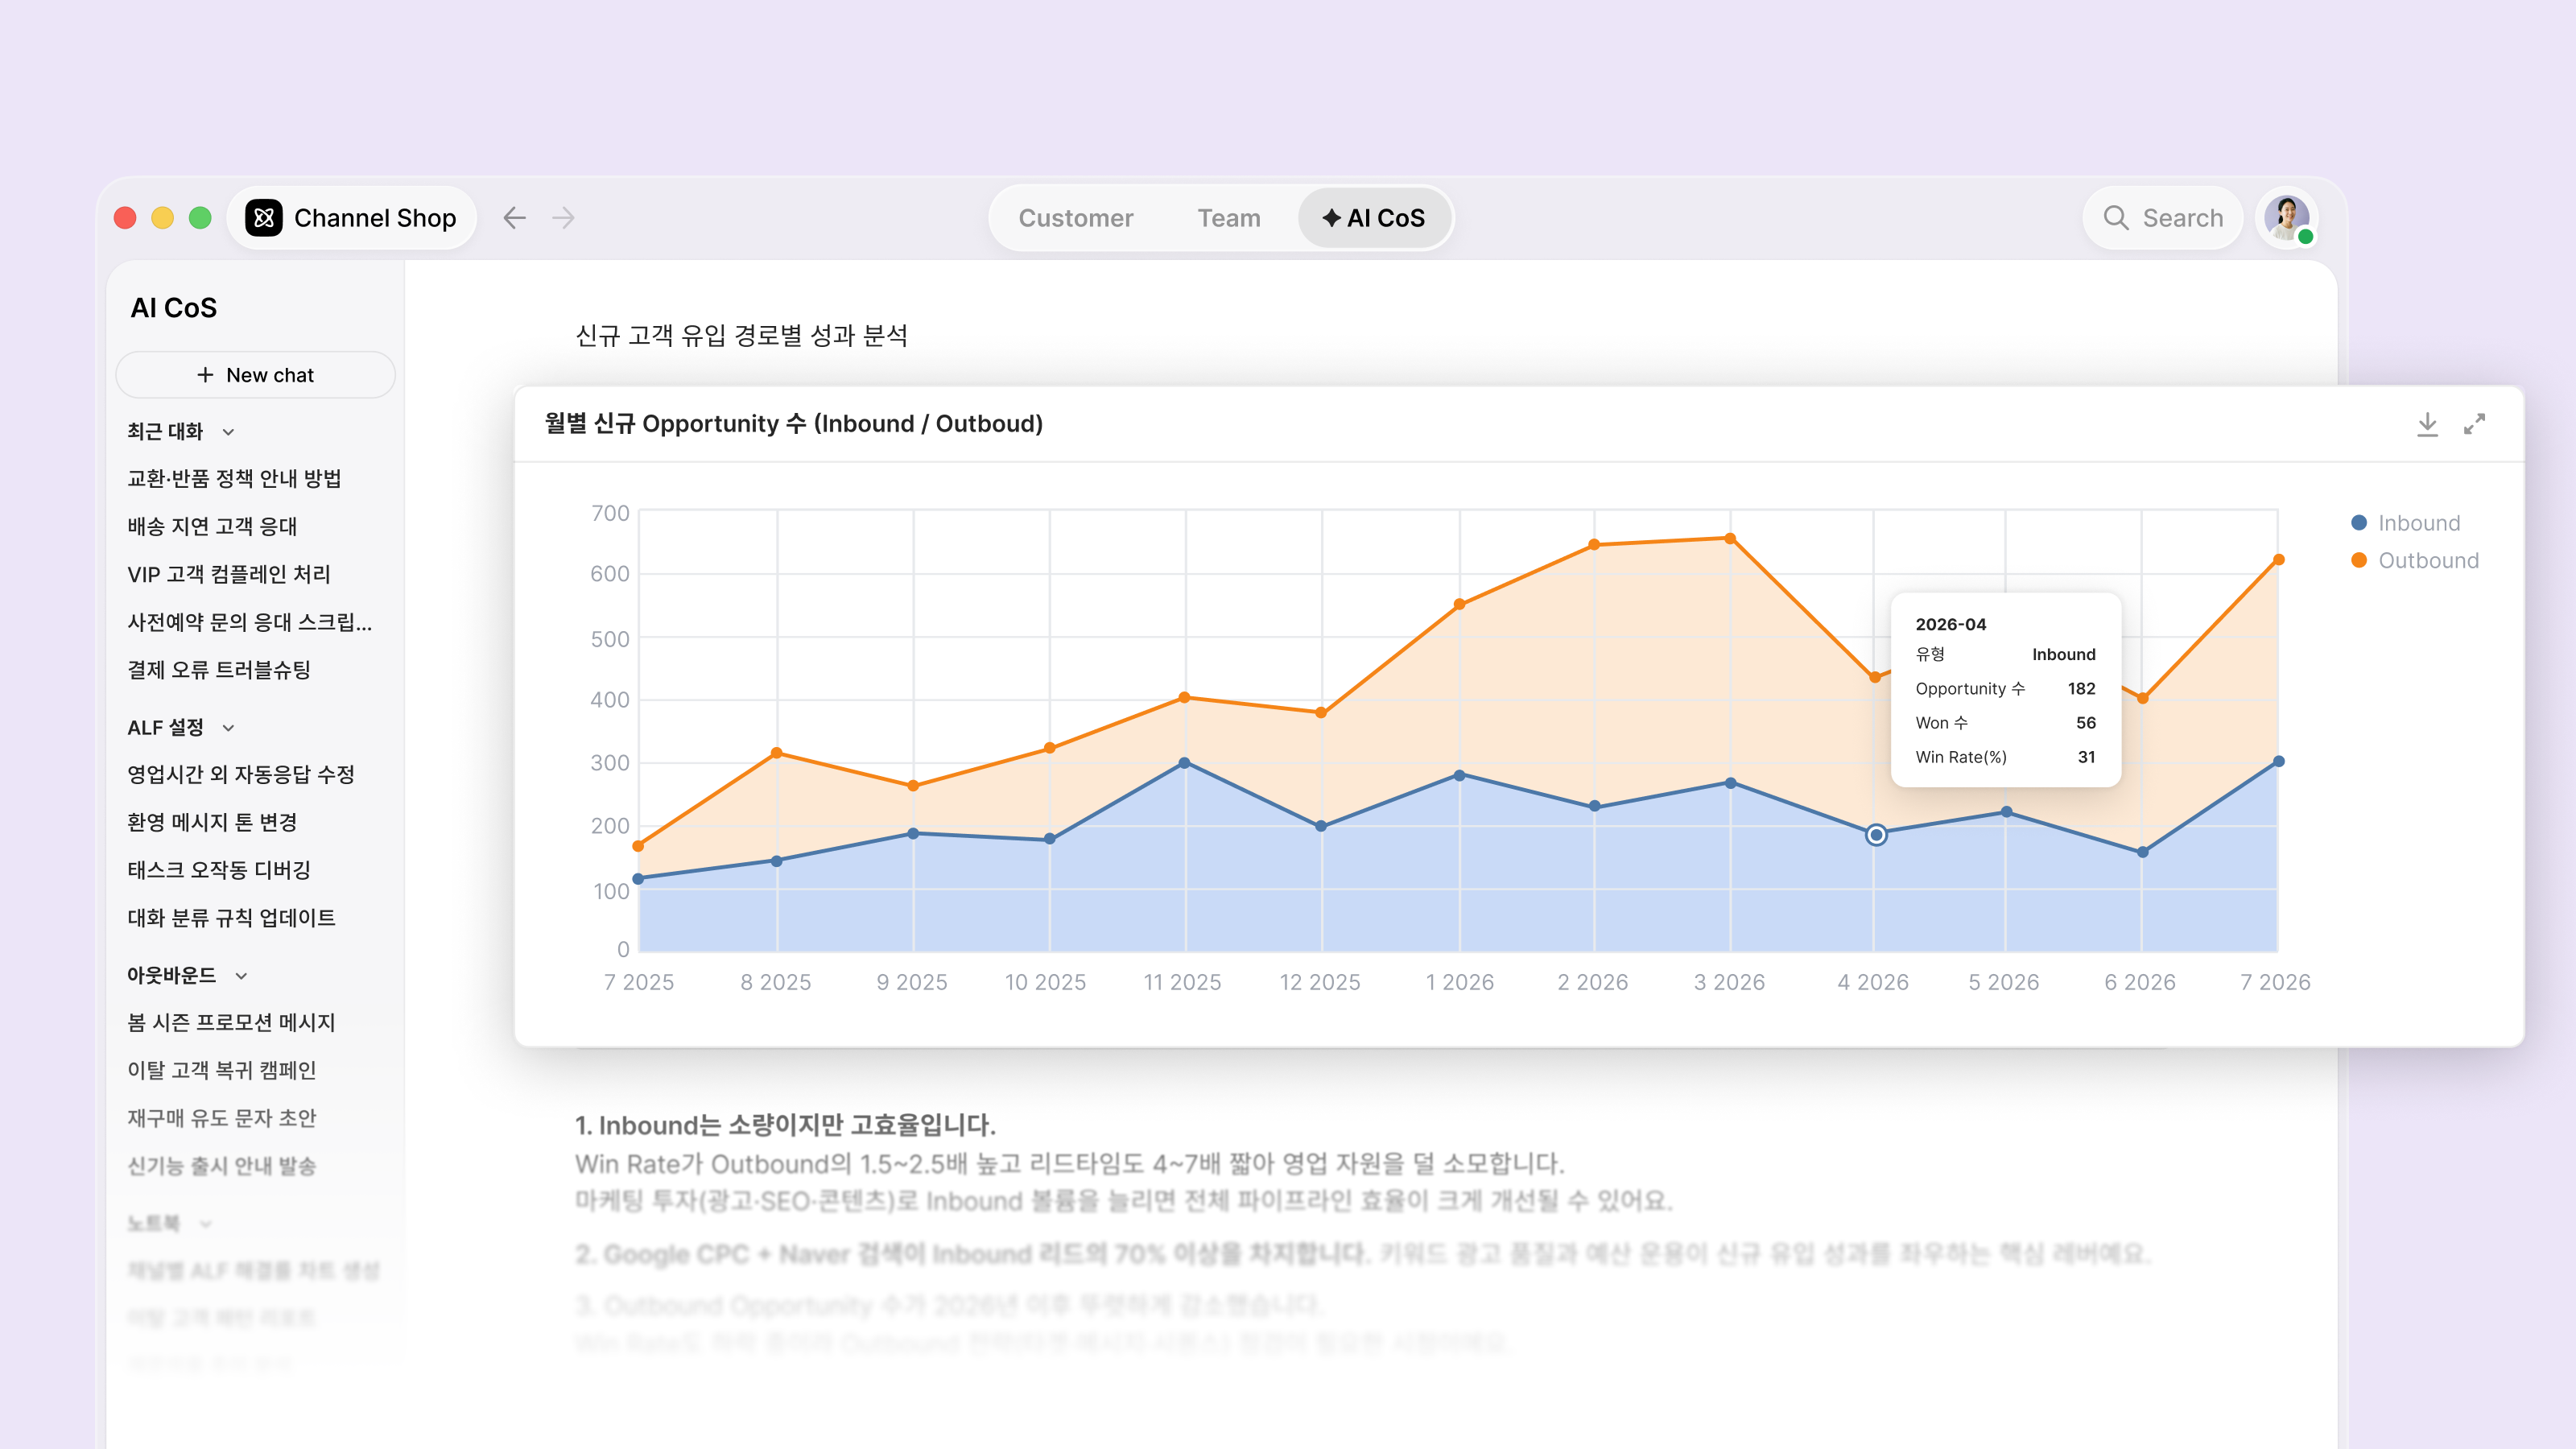Click the Search magnifier icon
Image resolution: width=2576 pixels, height=1449 pixels.
[2115, 218]
